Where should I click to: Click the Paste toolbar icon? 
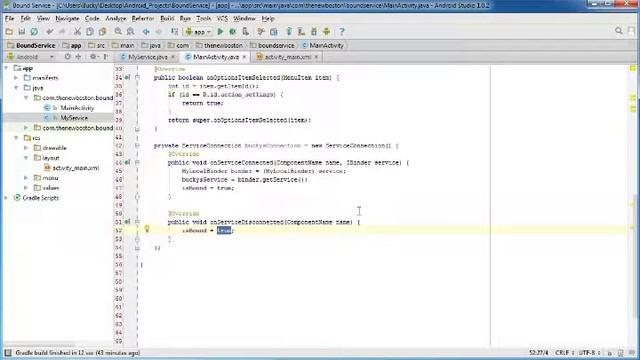[102, 31]
